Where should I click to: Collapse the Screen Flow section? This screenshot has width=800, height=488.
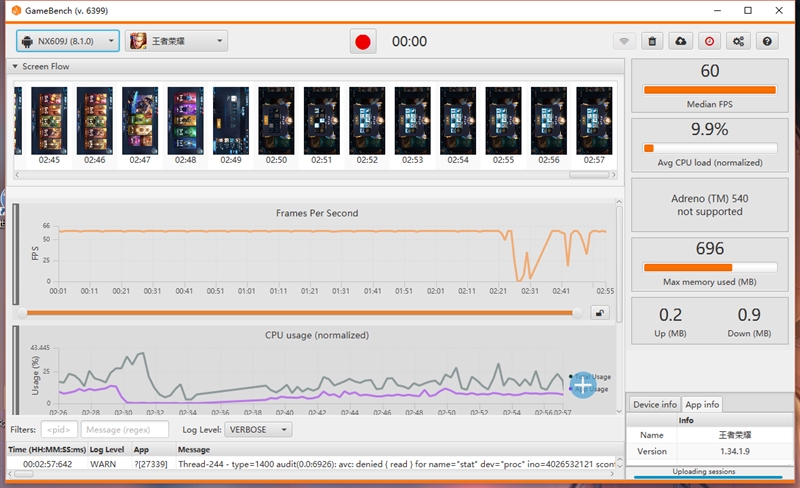coord(15,67)
